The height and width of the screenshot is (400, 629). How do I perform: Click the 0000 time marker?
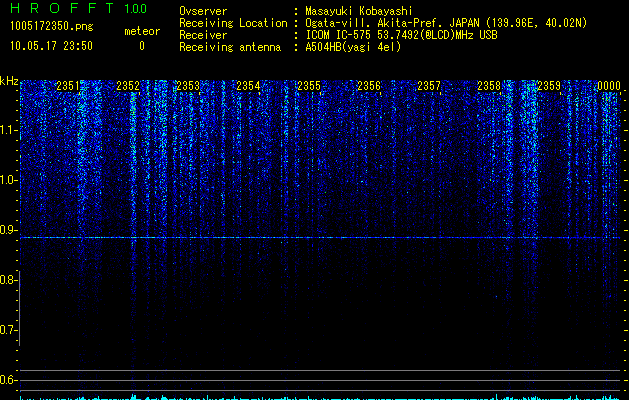(609, 86)
